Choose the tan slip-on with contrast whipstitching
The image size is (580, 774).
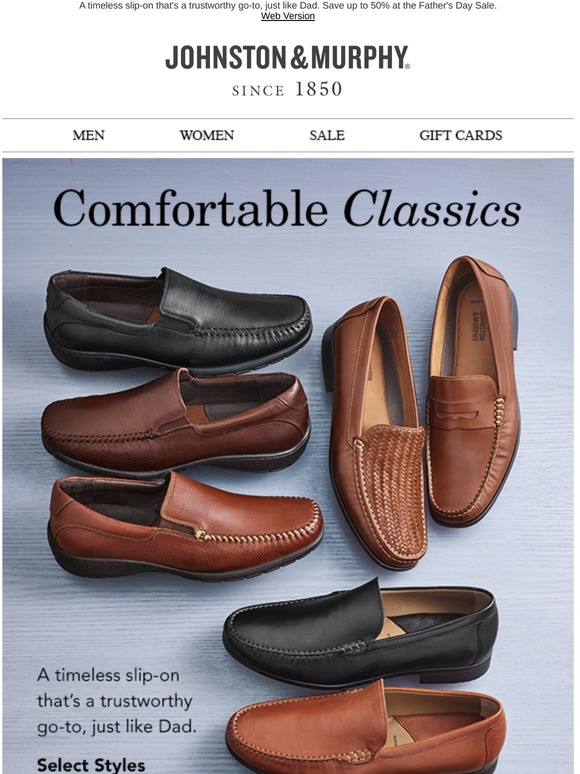tap(186, 527)
